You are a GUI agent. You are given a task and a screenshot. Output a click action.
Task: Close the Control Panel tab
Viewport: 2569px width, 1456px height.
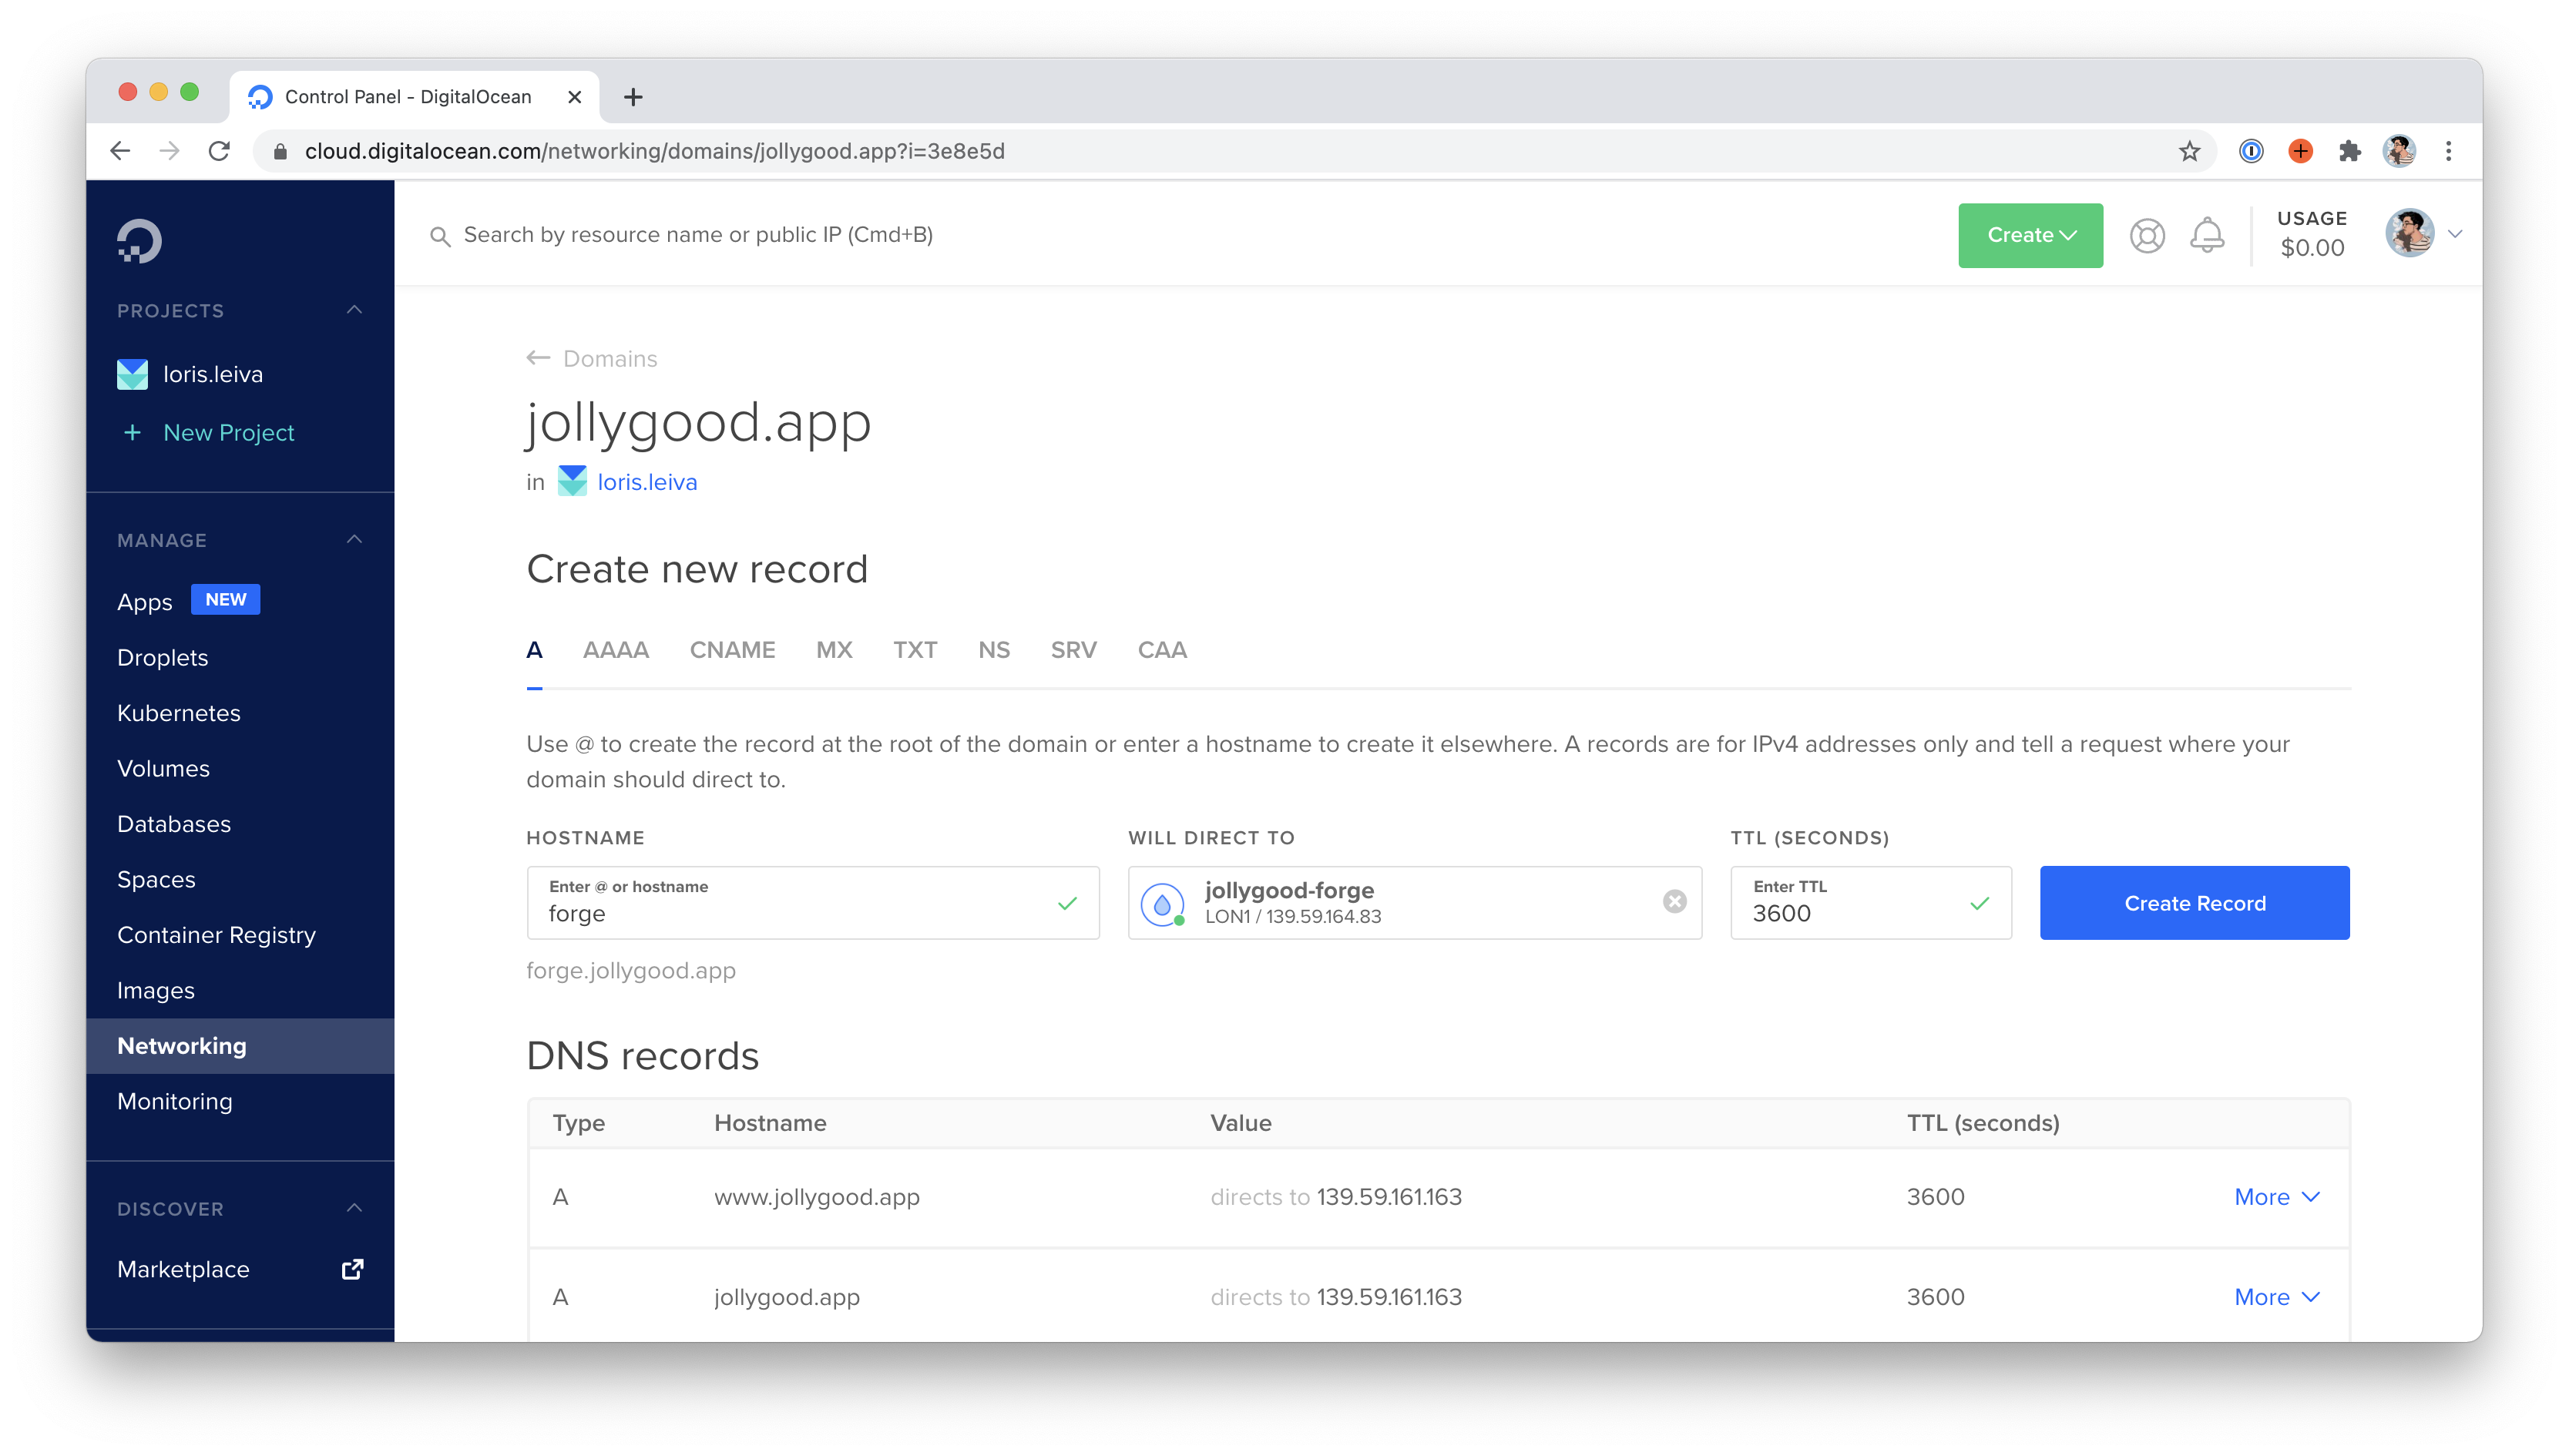coord(574,97)
